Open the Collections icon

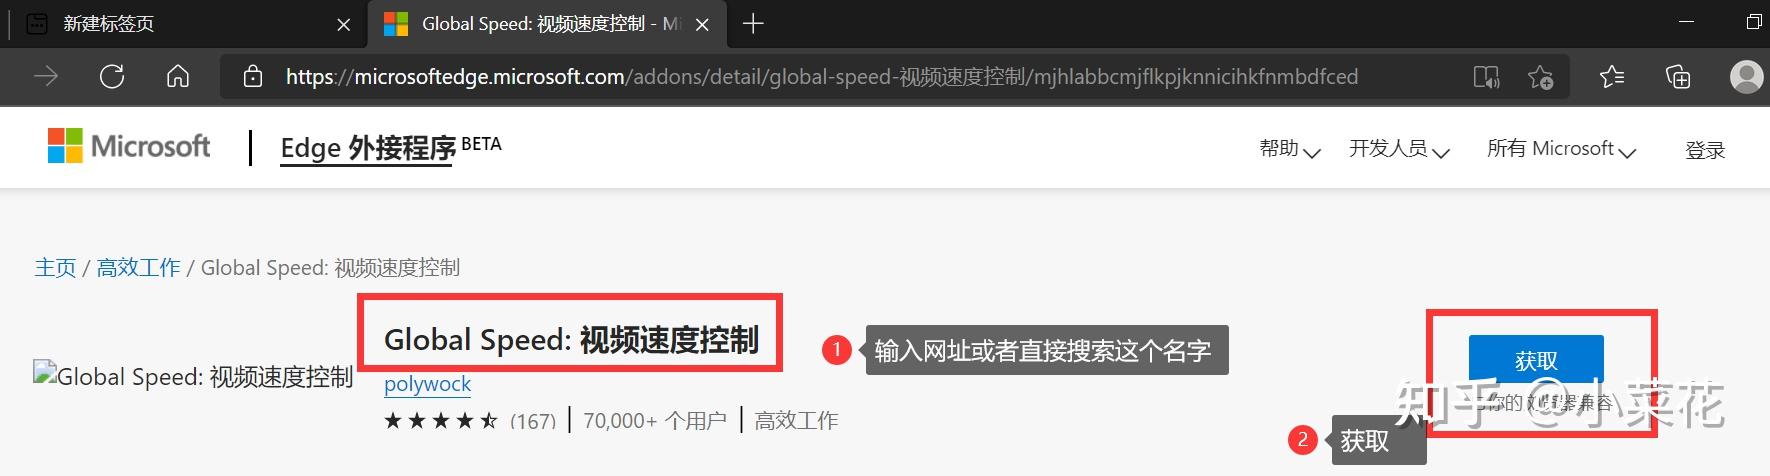coord(1677,77)
